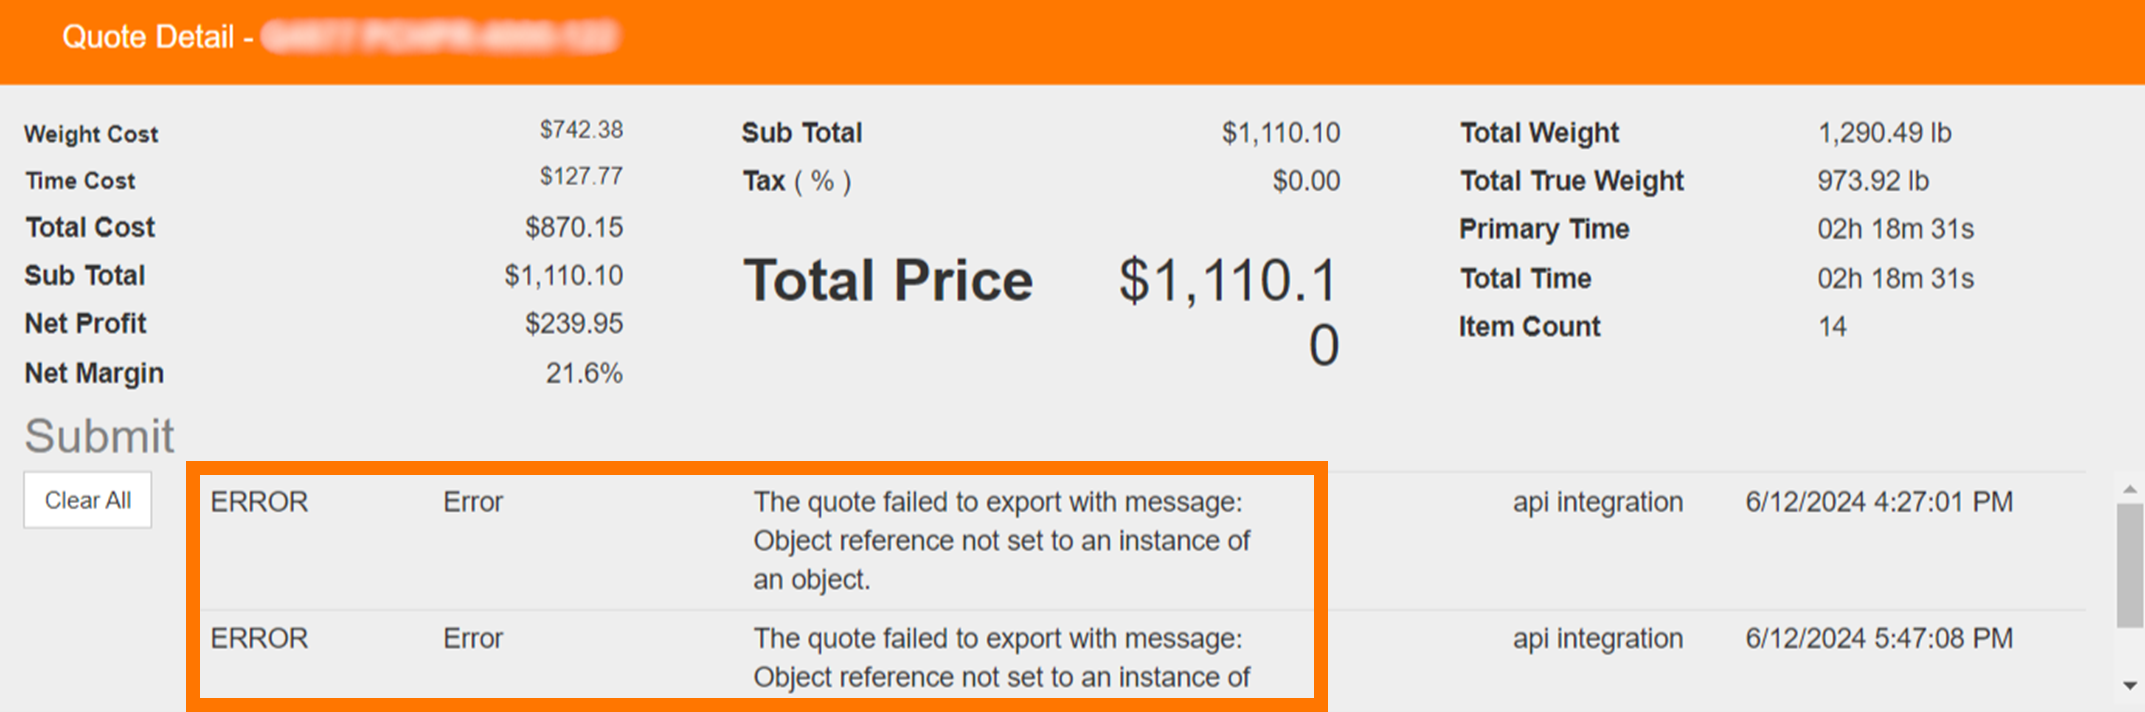Click the Submit section heading
Image resolution: width=2145 pixels, height=712 pixels.
[99, 436]
